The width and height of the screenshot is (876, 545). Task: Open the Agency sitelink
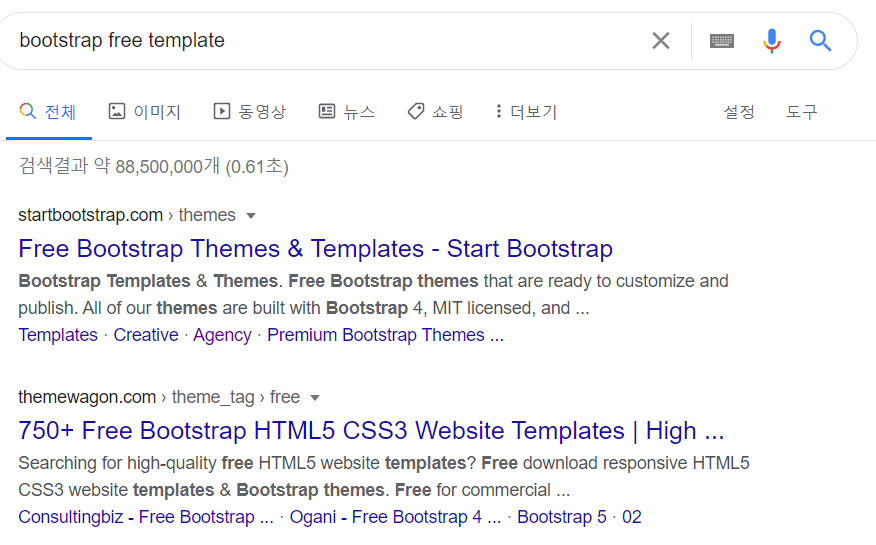[x=222, y=335]
